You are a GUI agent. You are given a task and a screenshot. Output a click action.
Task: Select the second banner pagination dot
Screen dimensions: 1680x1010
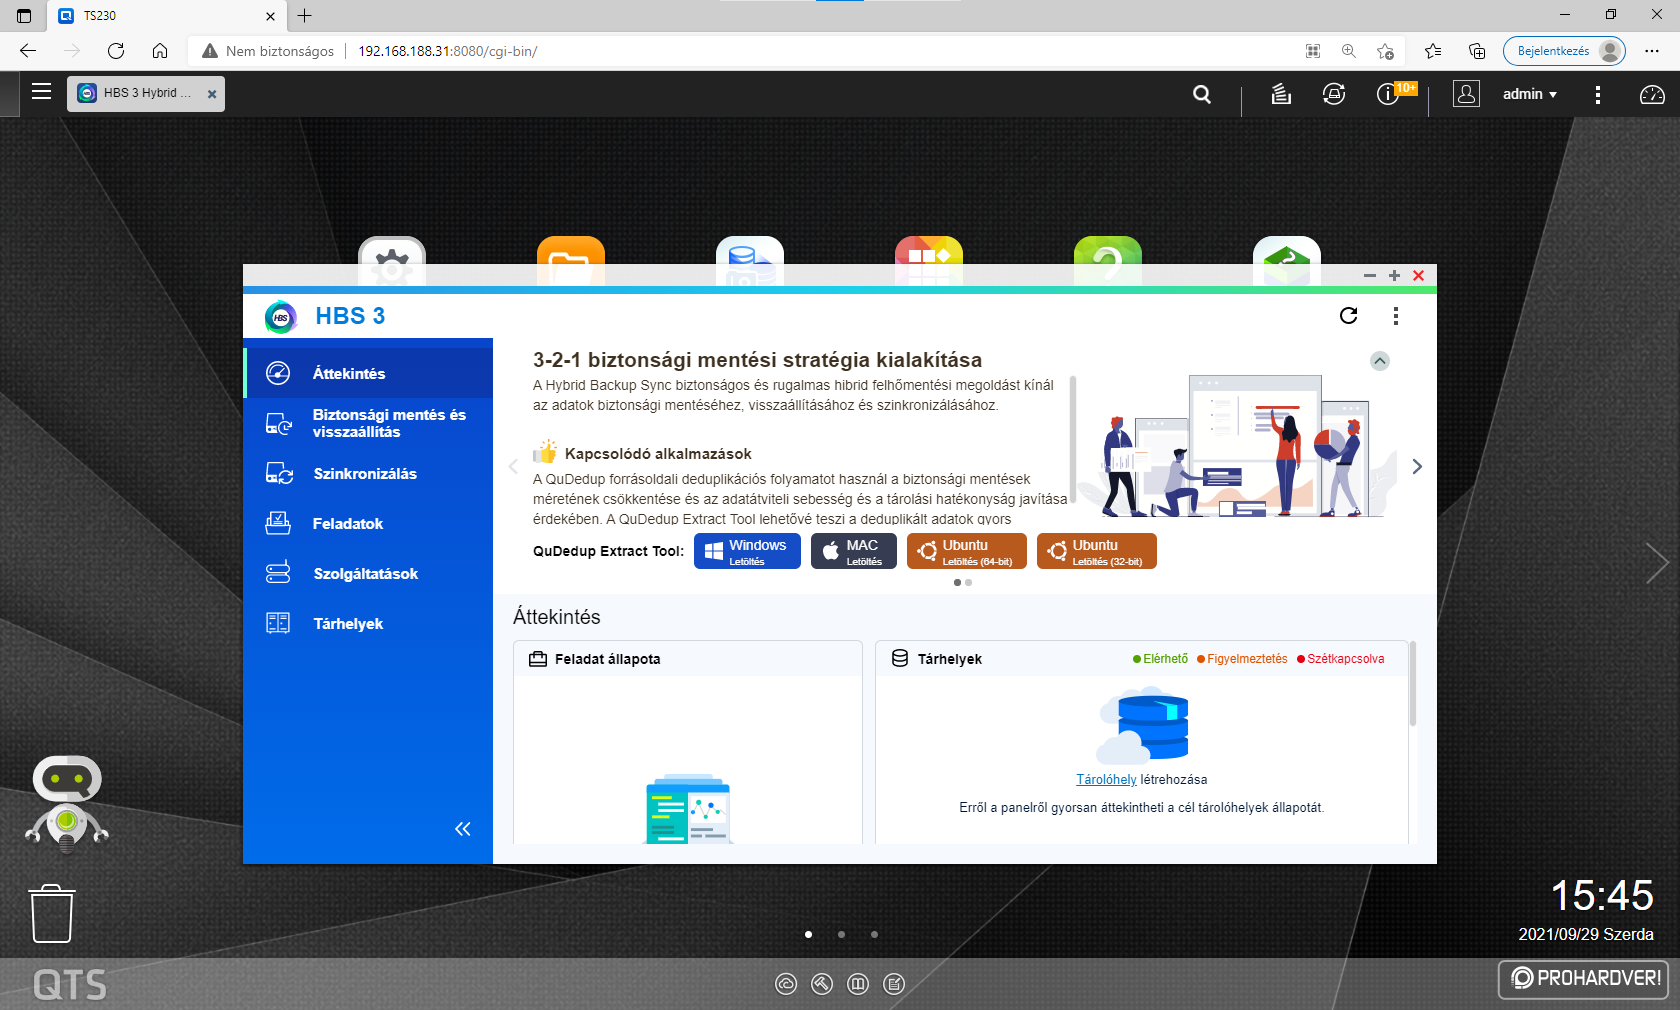click(x=968, y=582)
